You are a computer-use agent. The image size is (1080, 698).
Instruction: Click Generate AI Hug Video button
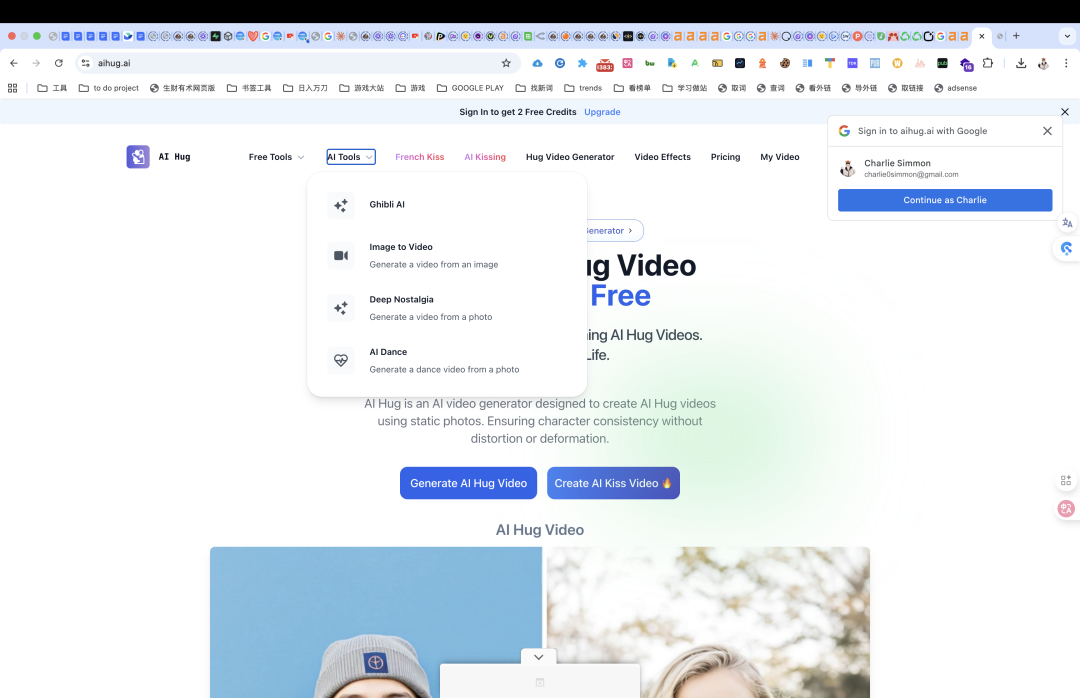[x=468, y=483]
